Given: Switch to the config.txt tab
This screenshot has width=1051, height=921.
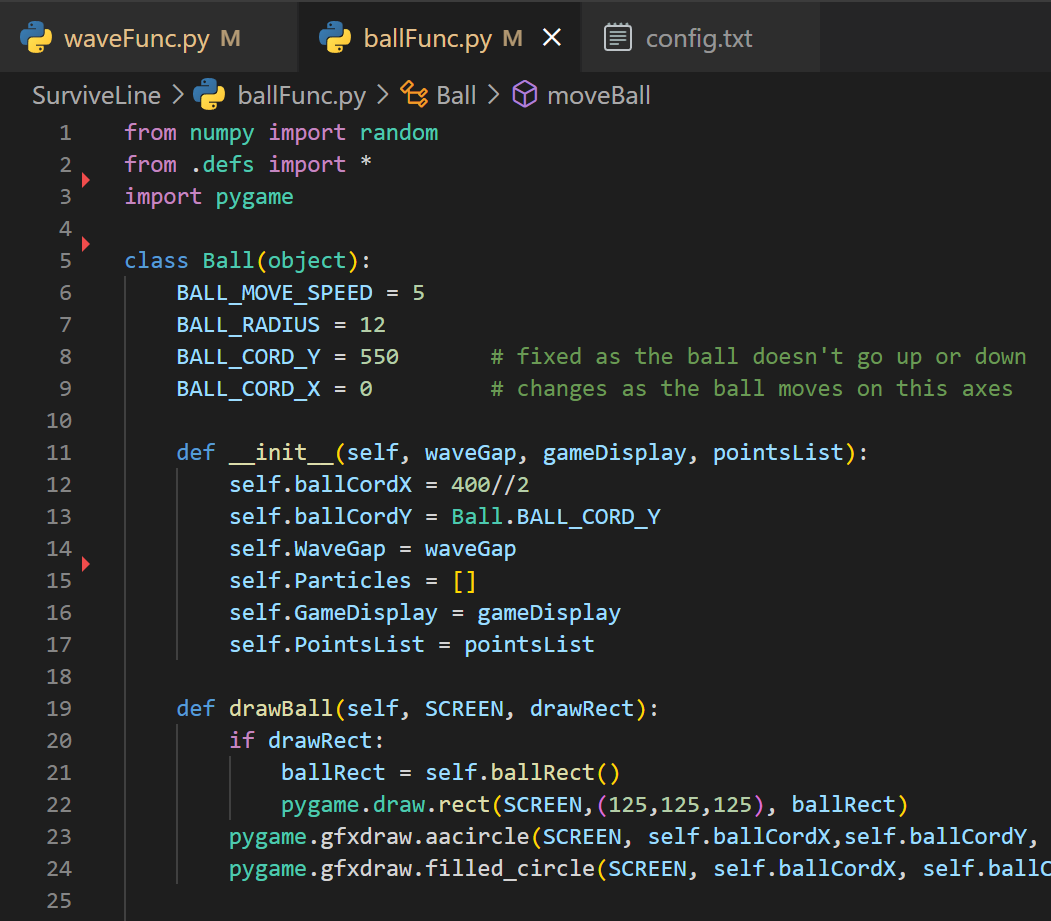Looking at the screenshot, I should pyautogui.click(x=700, y=37).
